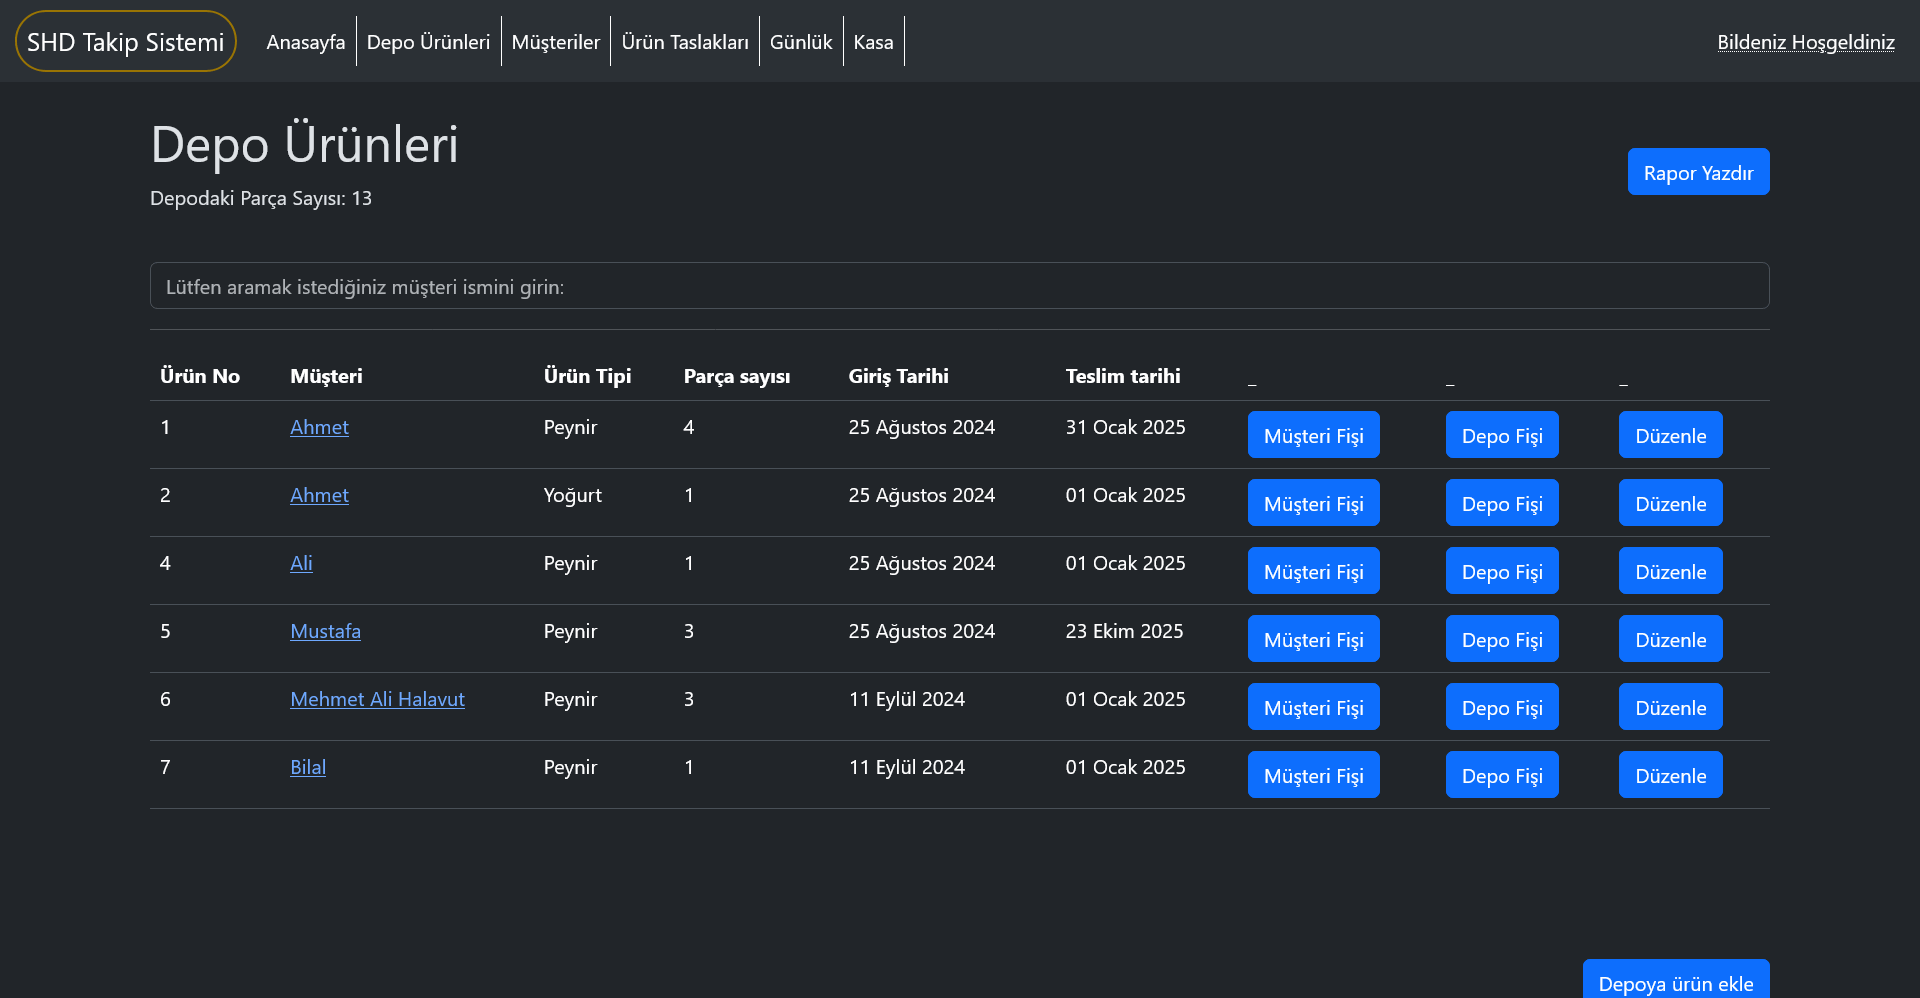Open Müşteri Fişi for Mustafa's row
1920x998 pixels.
(1313, 640)
